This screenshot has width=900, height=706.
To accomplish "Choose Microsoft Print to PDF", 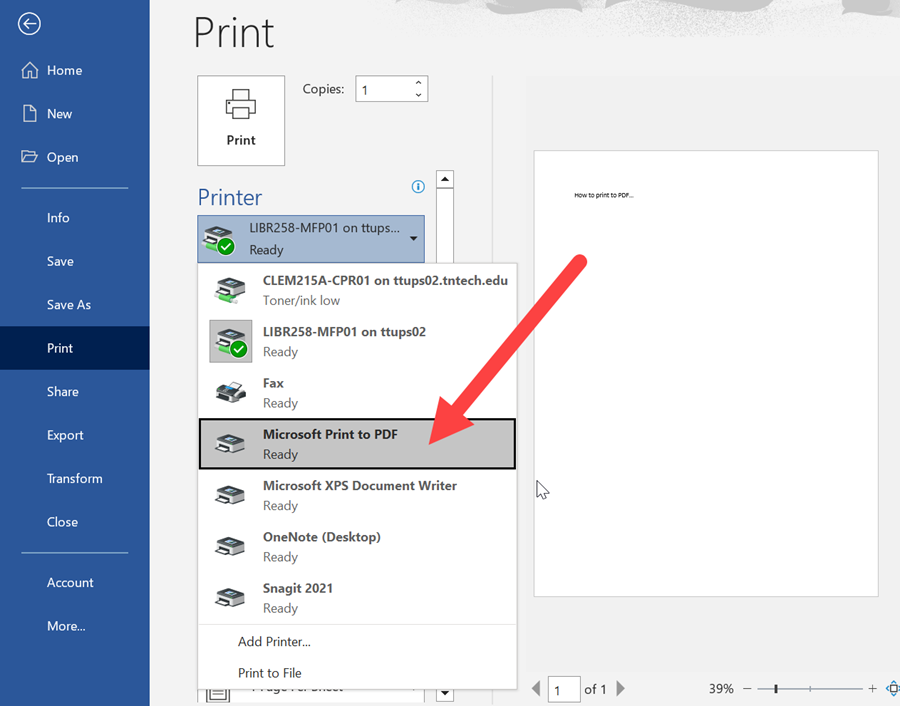I will tap(357, 444).
